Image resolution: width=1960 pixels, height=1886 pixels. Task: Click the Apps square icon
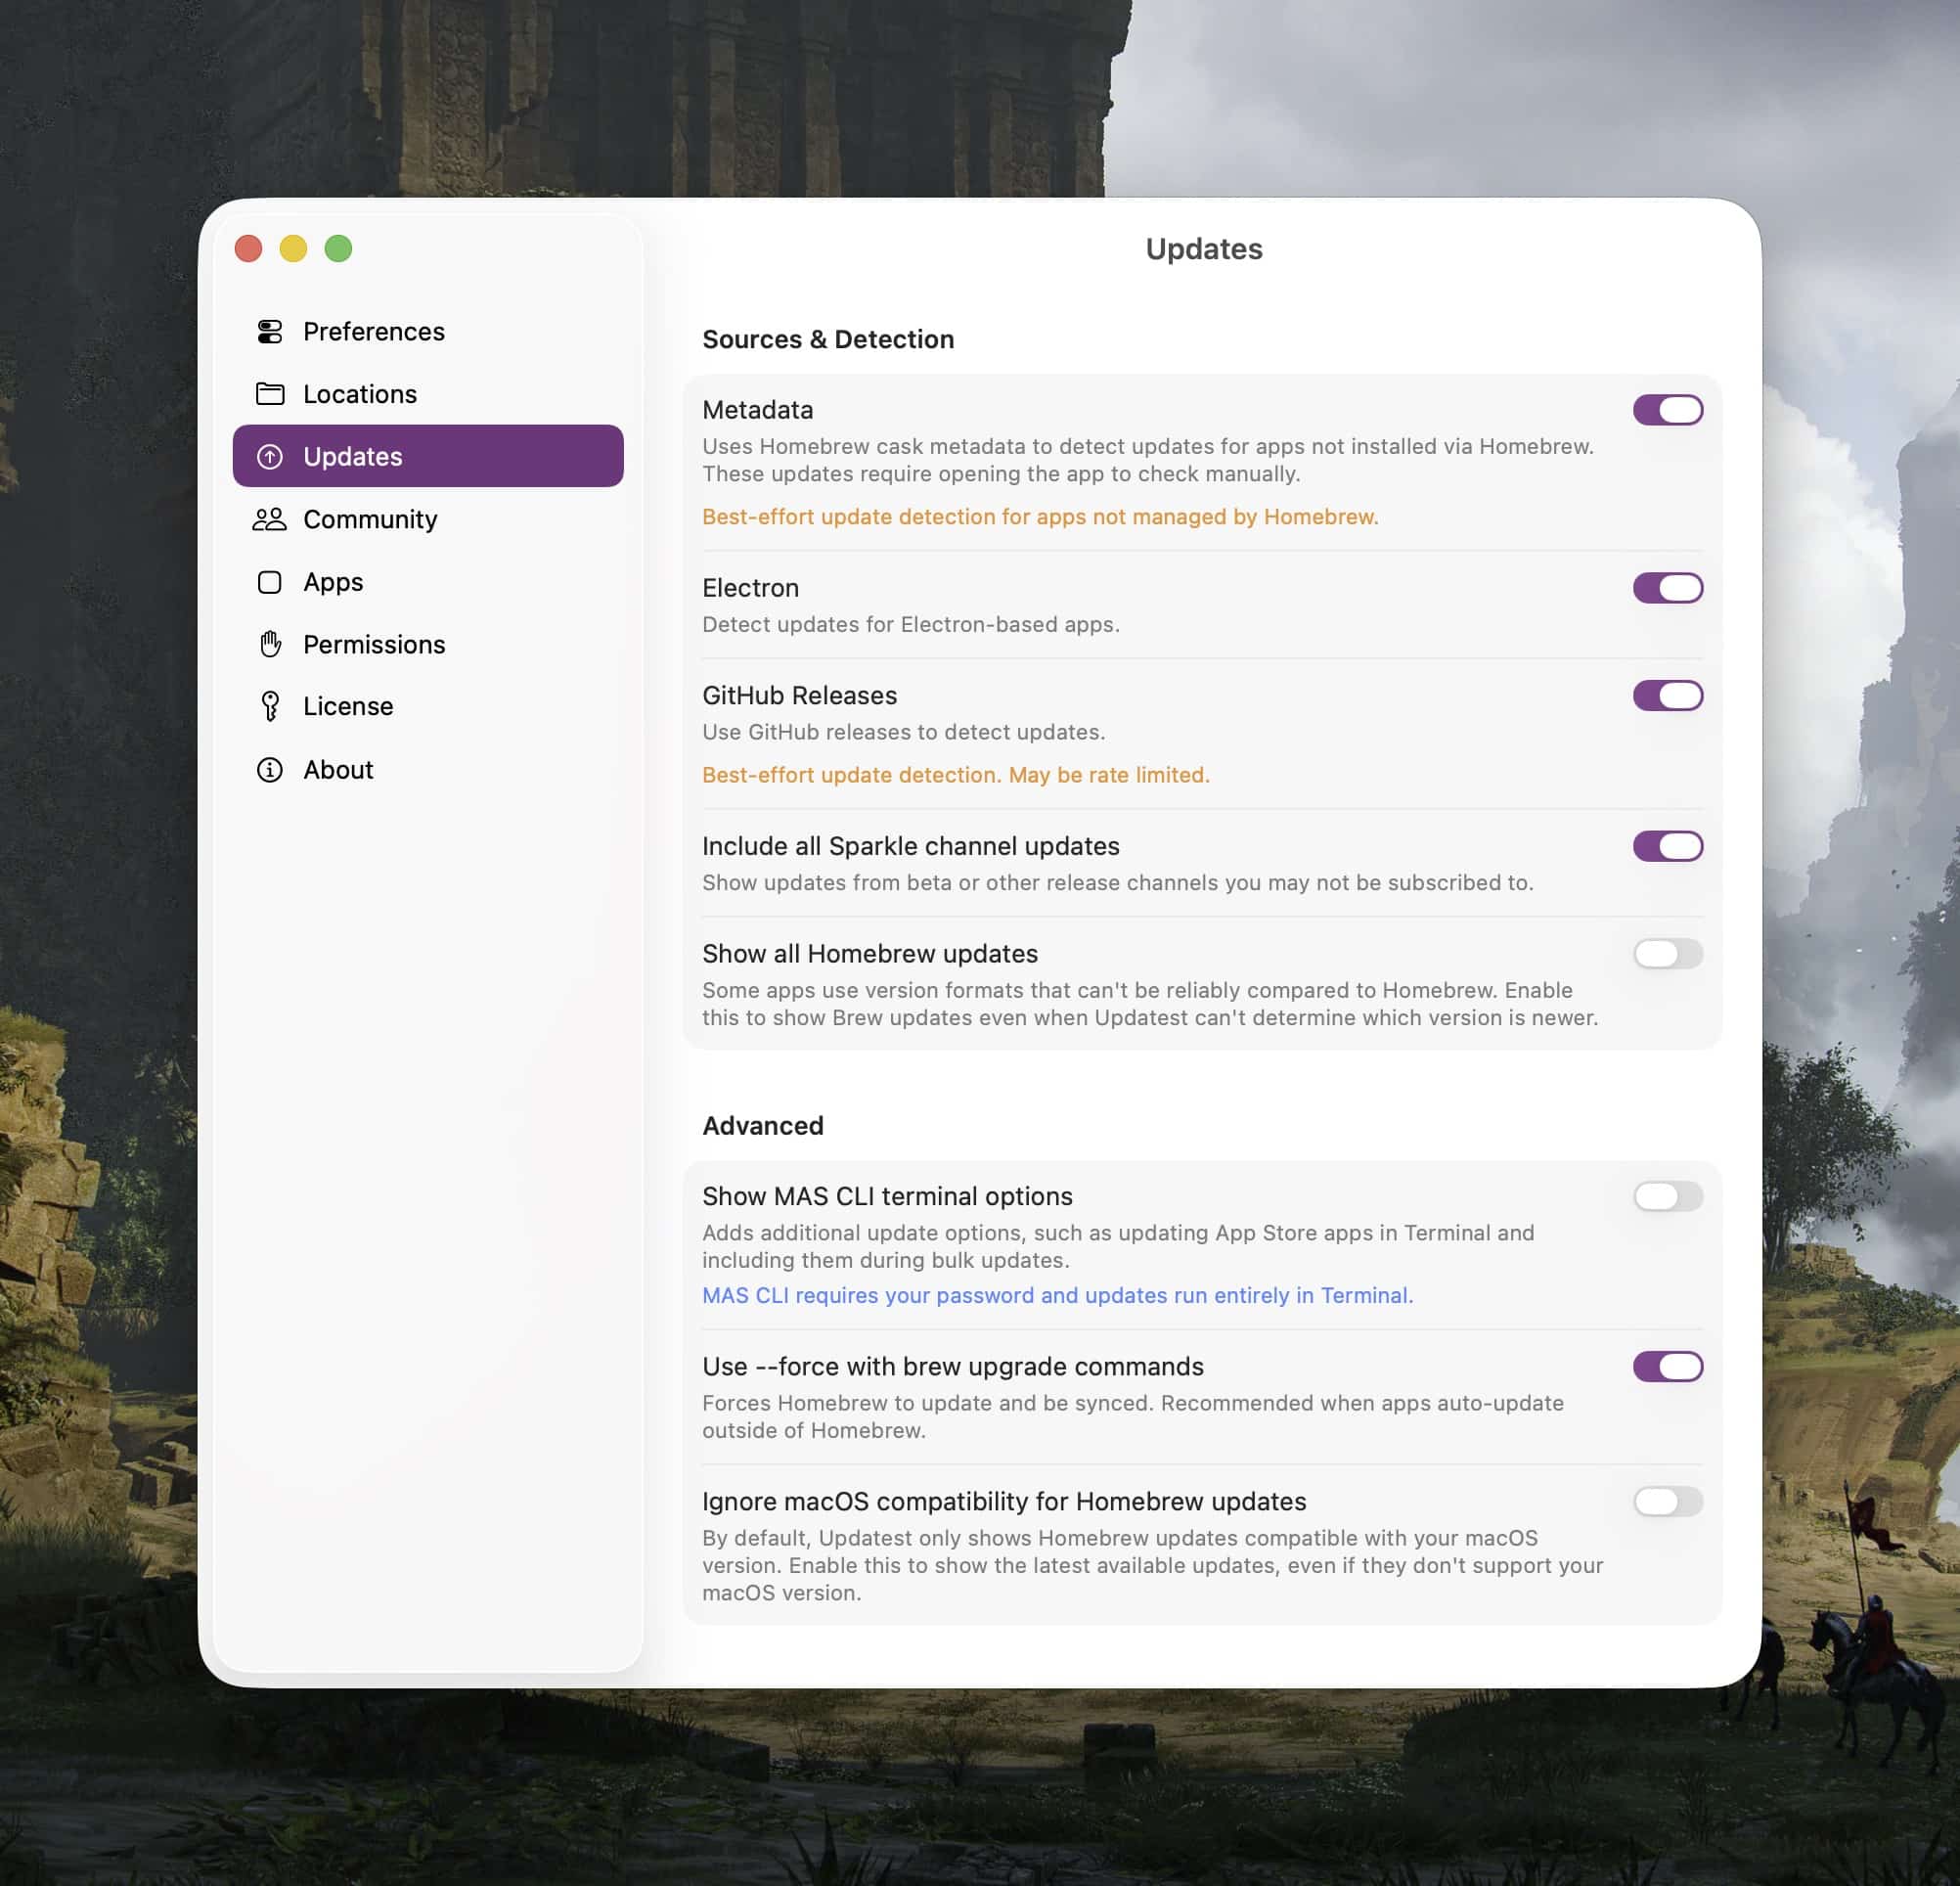(x=269, y=582)
